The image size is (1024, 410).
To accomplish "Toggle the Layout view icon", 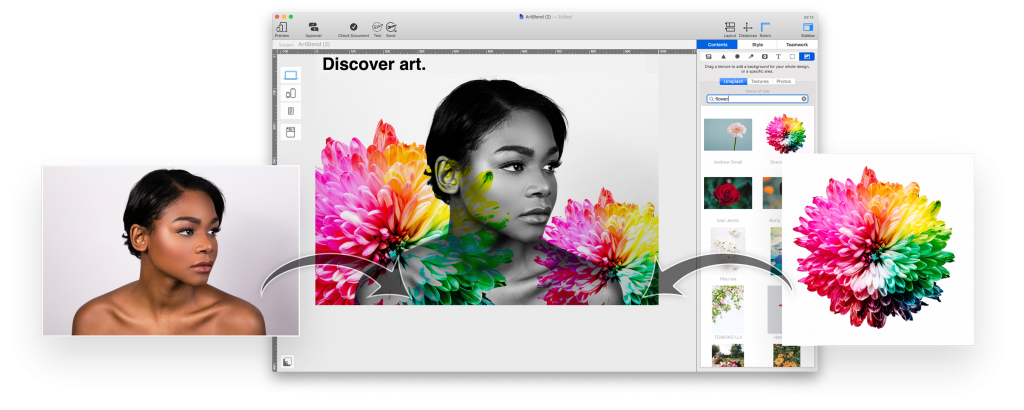I will click(x=730, y=27).
